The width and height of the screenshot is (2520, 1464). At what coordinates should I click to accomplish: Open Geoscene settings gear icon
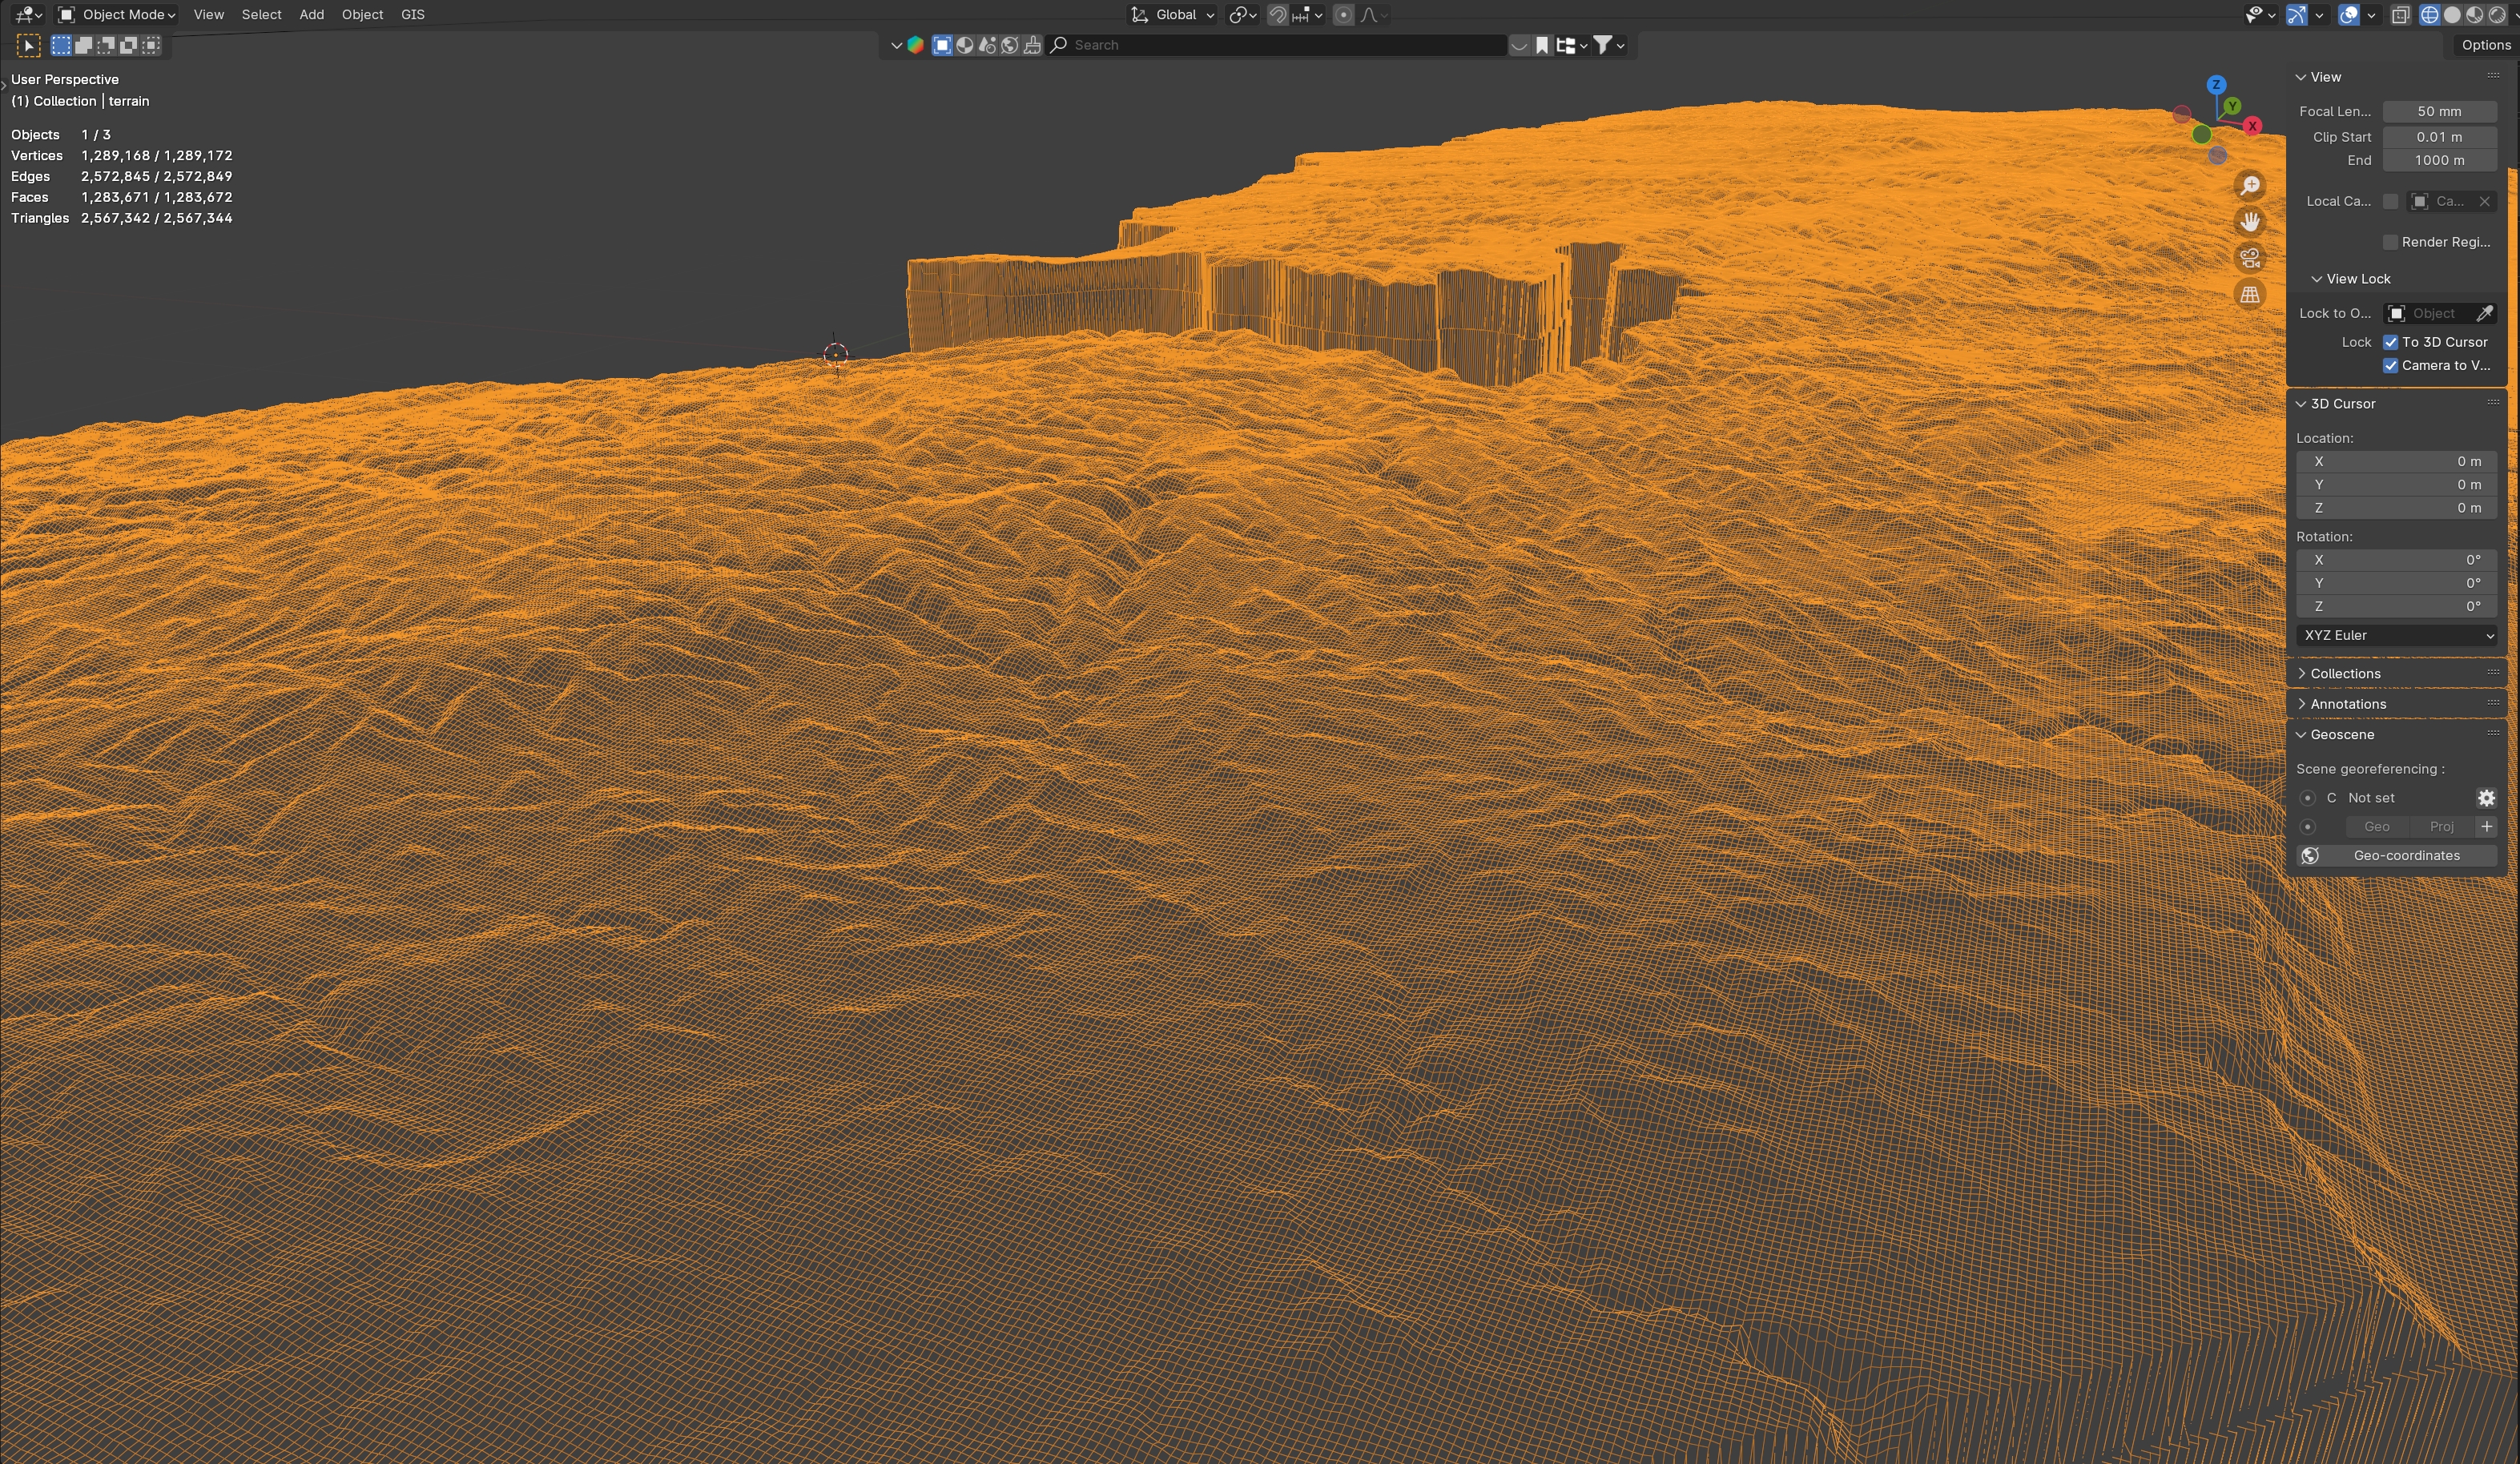pos(2486,798)
